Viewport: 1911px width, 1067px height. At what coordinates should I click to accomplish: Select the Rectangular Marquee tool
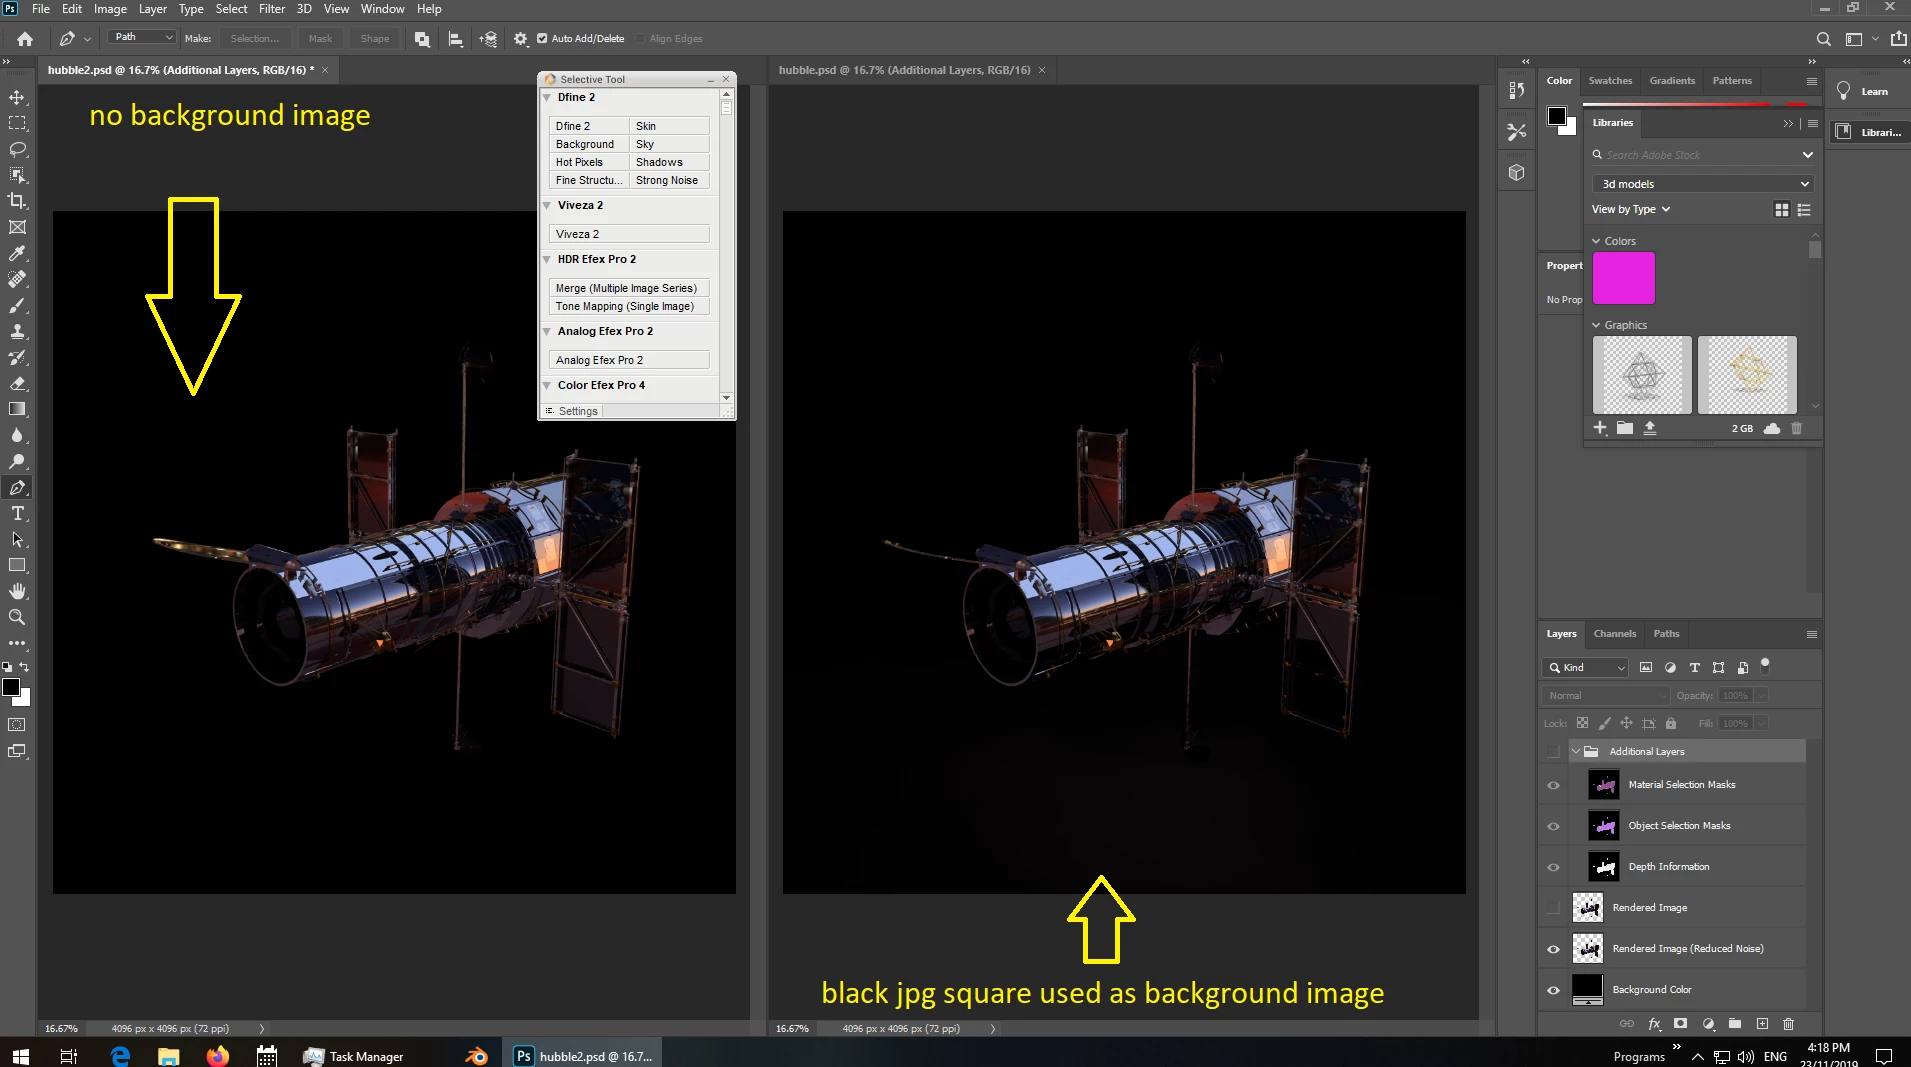click(17, 123)
